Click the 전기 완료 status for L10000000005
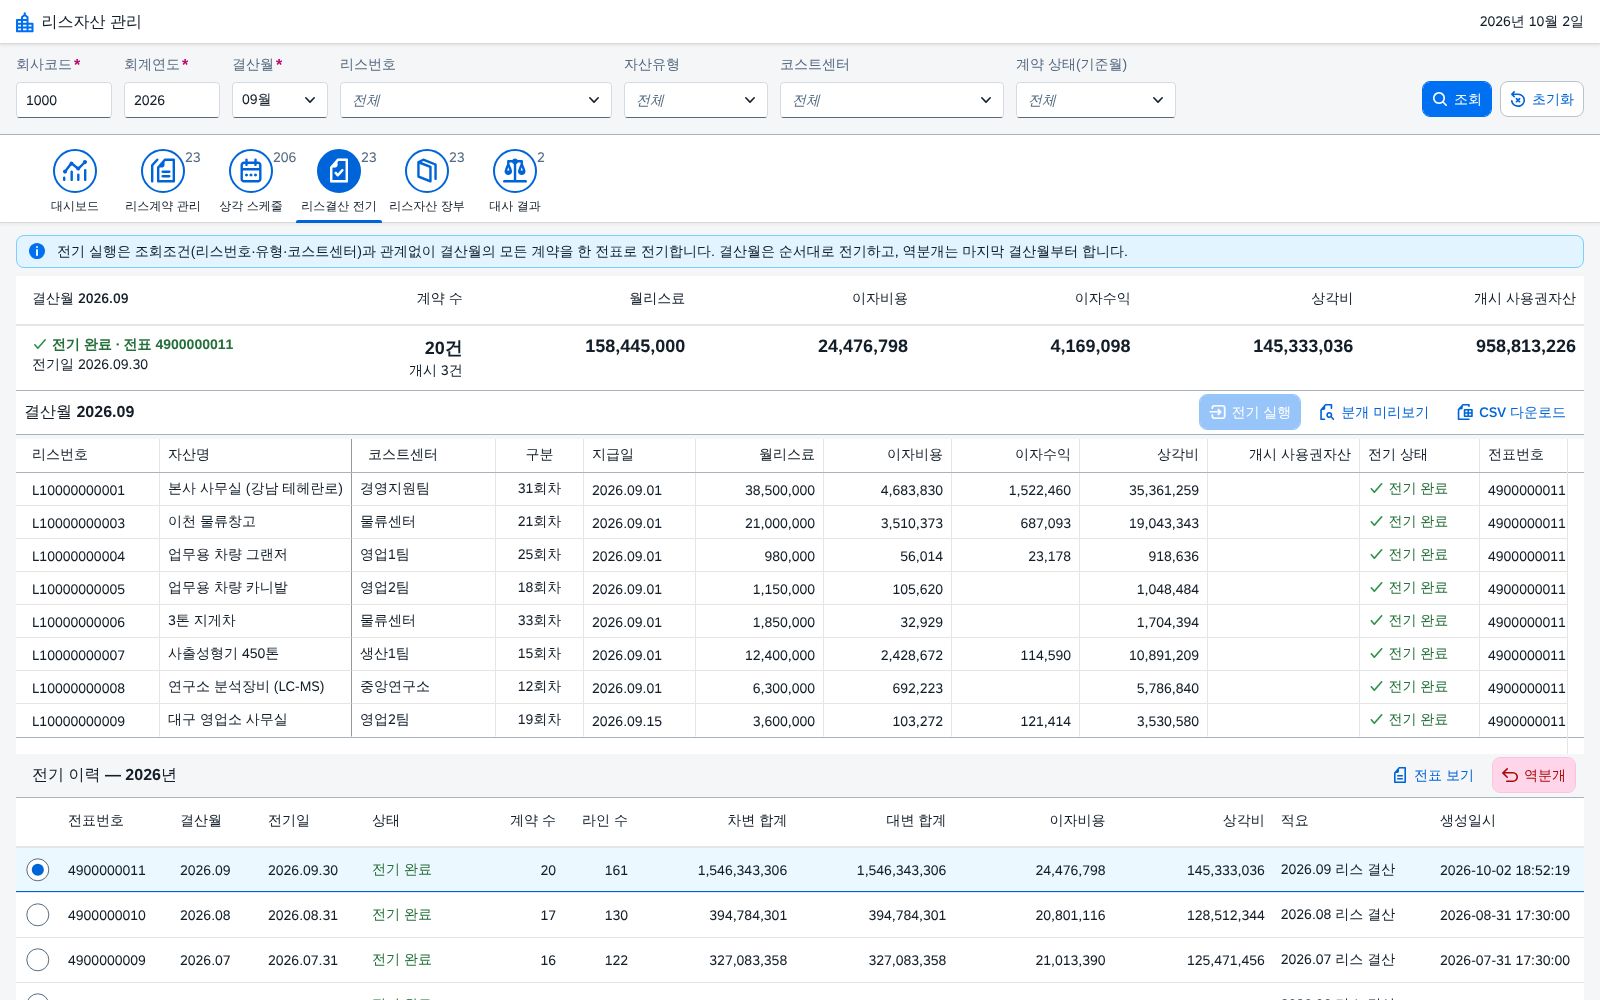Screen dimensions: 1600x1000 [1408, 588]
